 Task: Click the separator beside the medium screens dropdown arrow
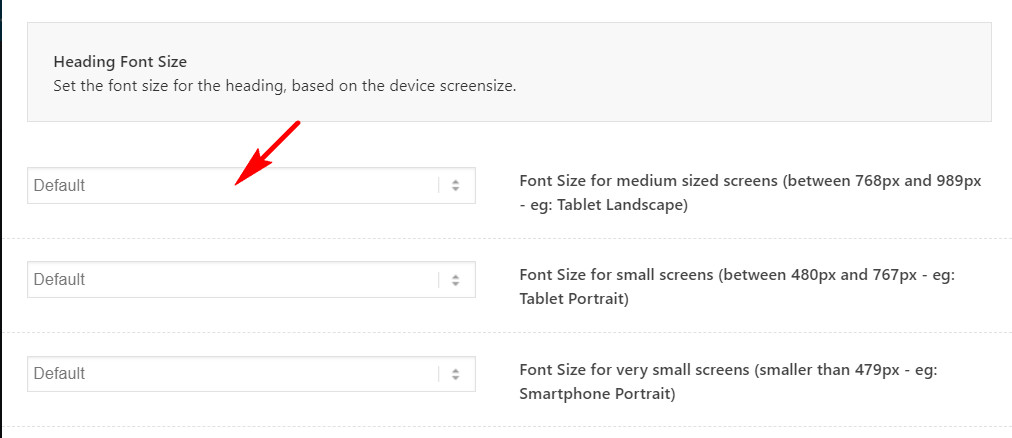[439, 186]
